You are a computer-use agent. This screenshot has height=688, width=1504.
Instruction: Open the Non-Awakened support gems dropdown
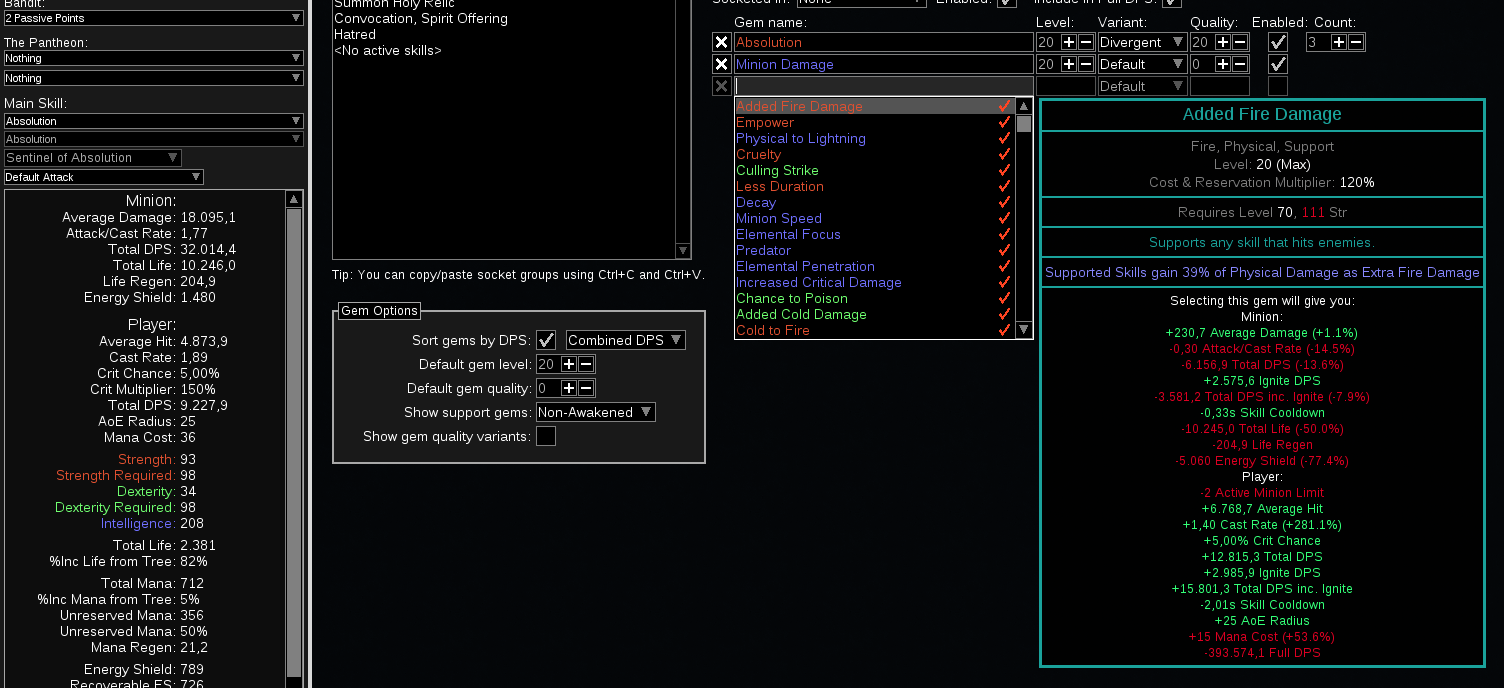click(x=596, y=412)
